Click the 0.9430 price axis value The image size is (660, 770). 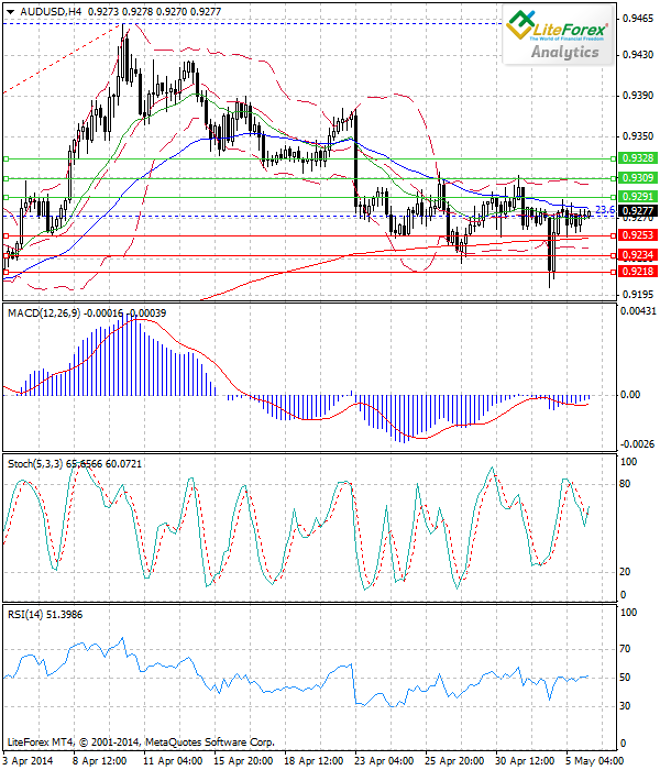click(x=638, y=55)
